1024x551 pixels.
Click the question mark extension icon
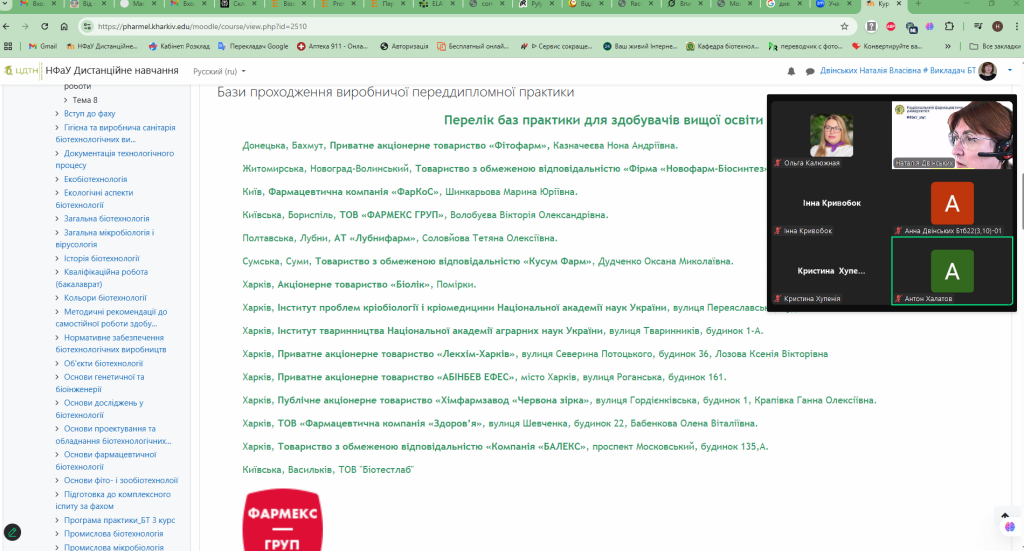pyautogui.click(x=871, y=27)
